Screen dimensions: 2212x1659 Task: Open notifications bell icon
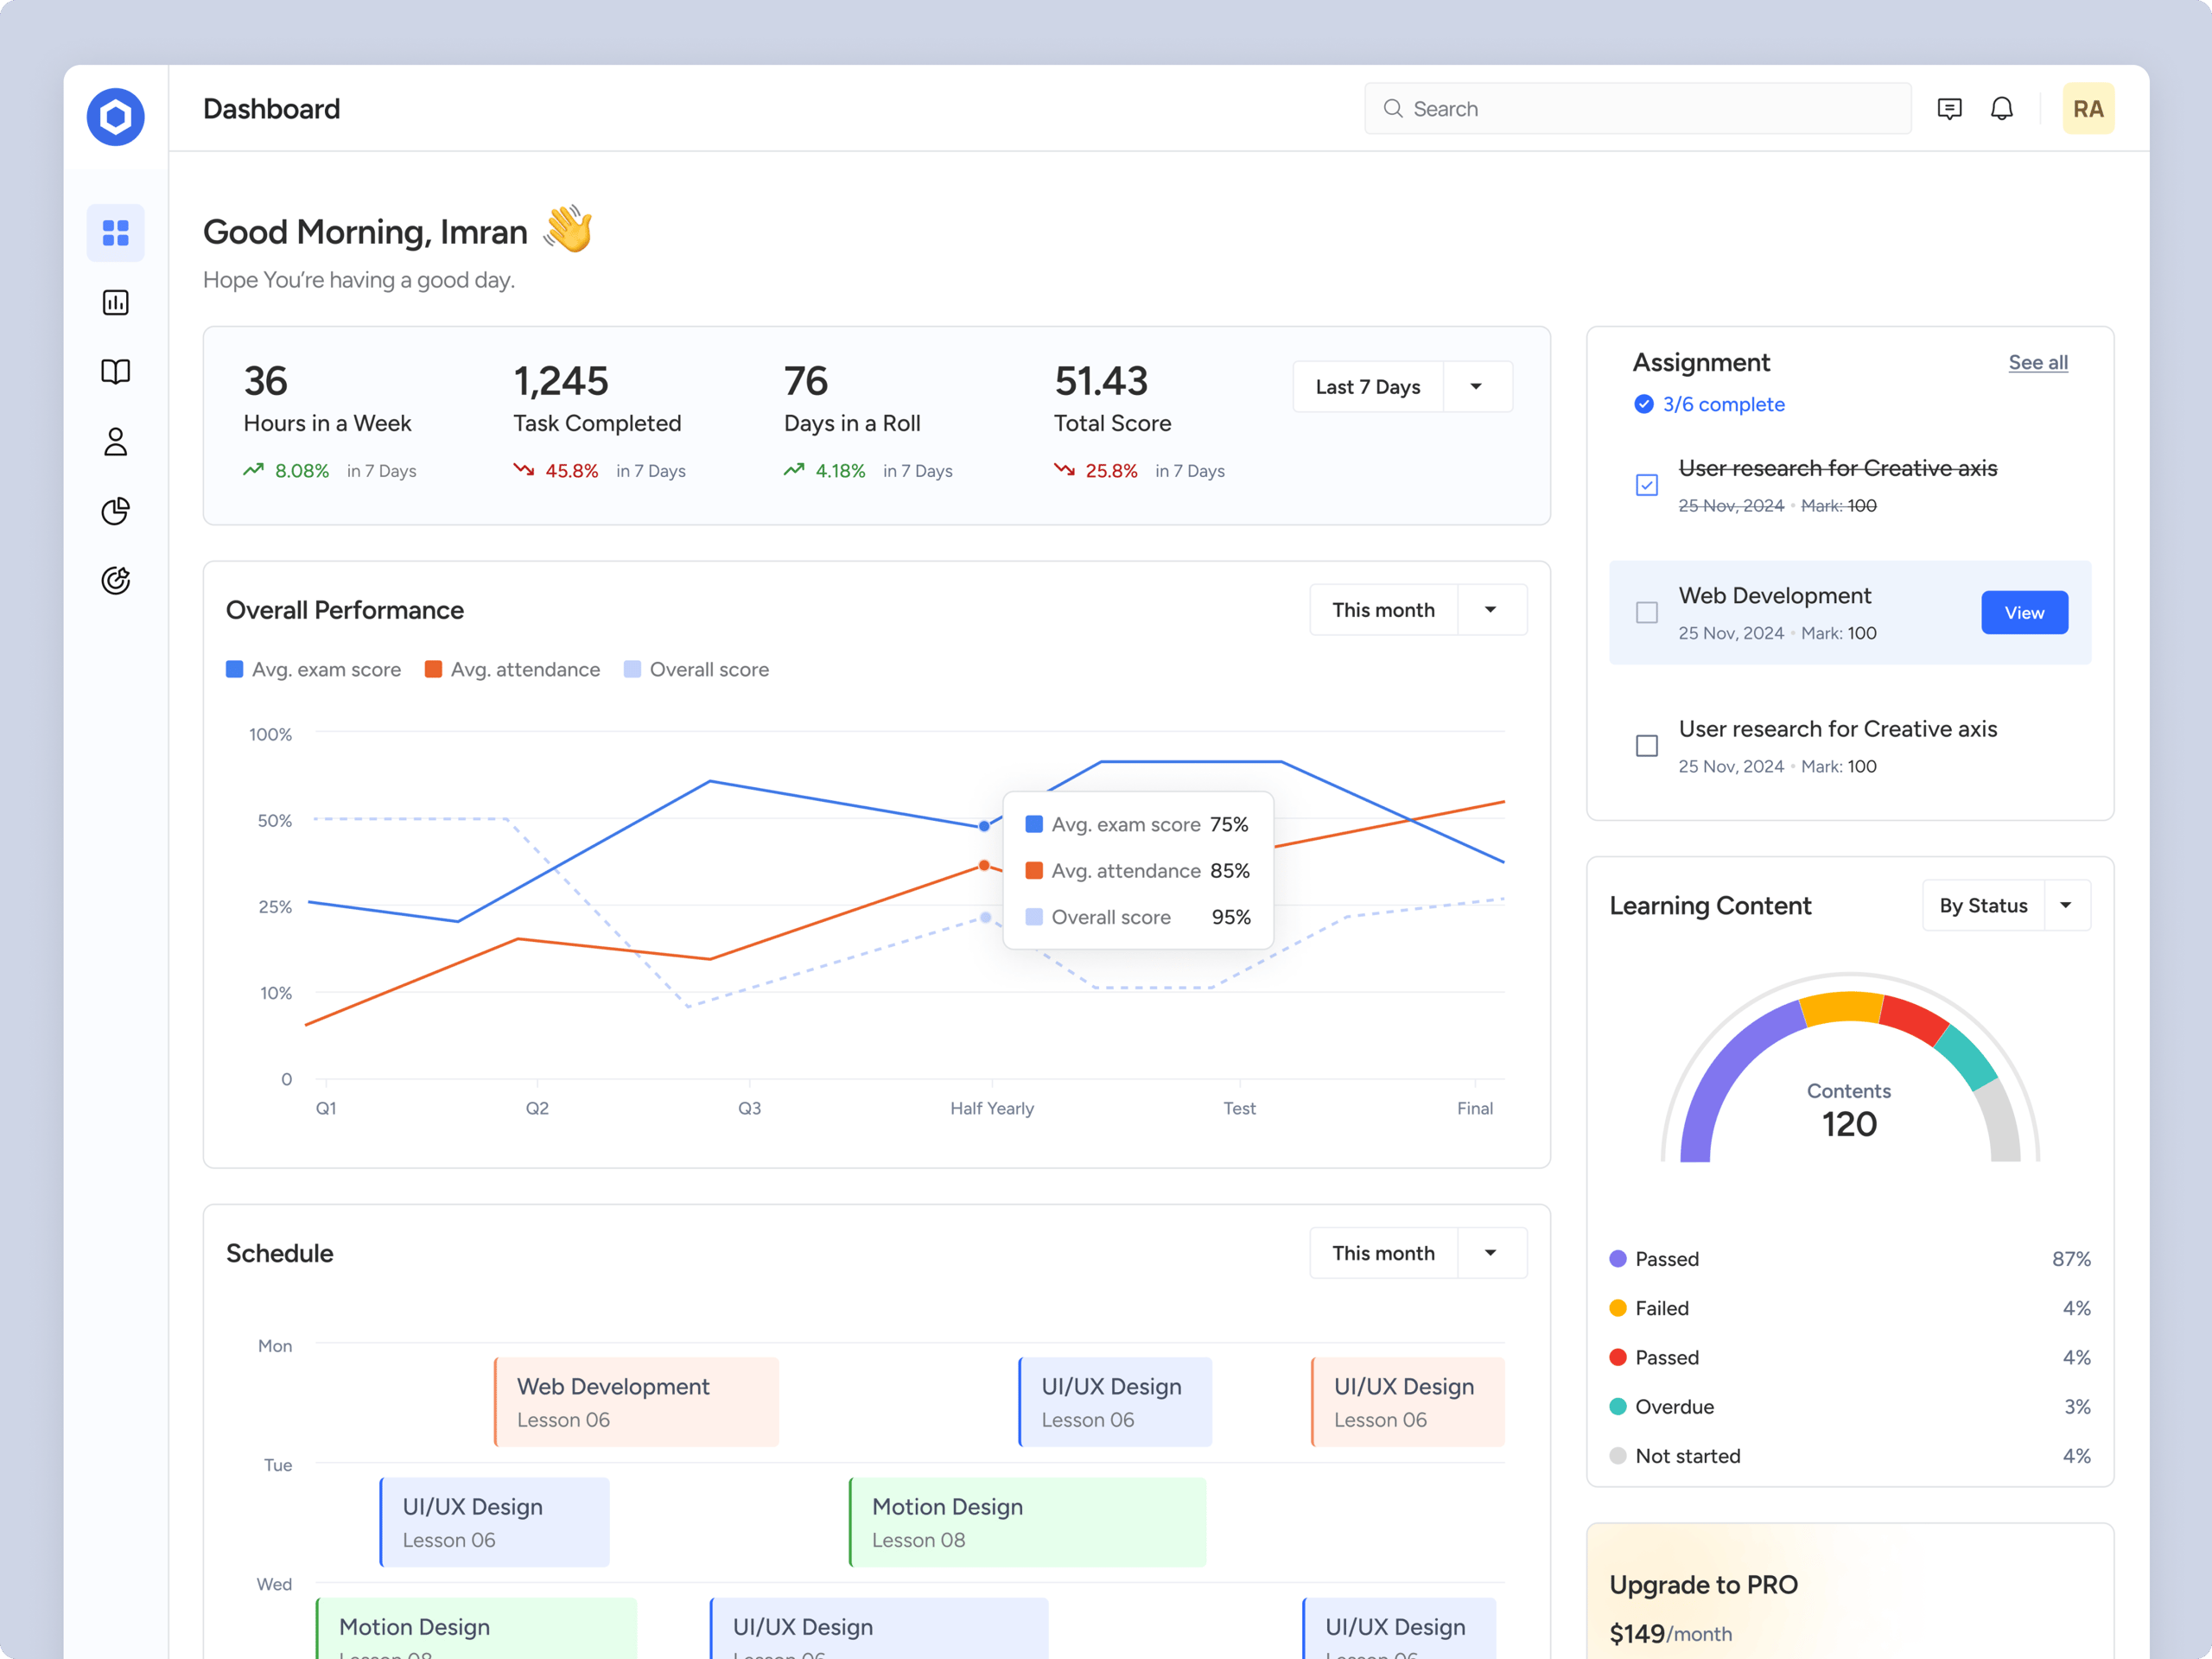click(x=2002, y=109)
